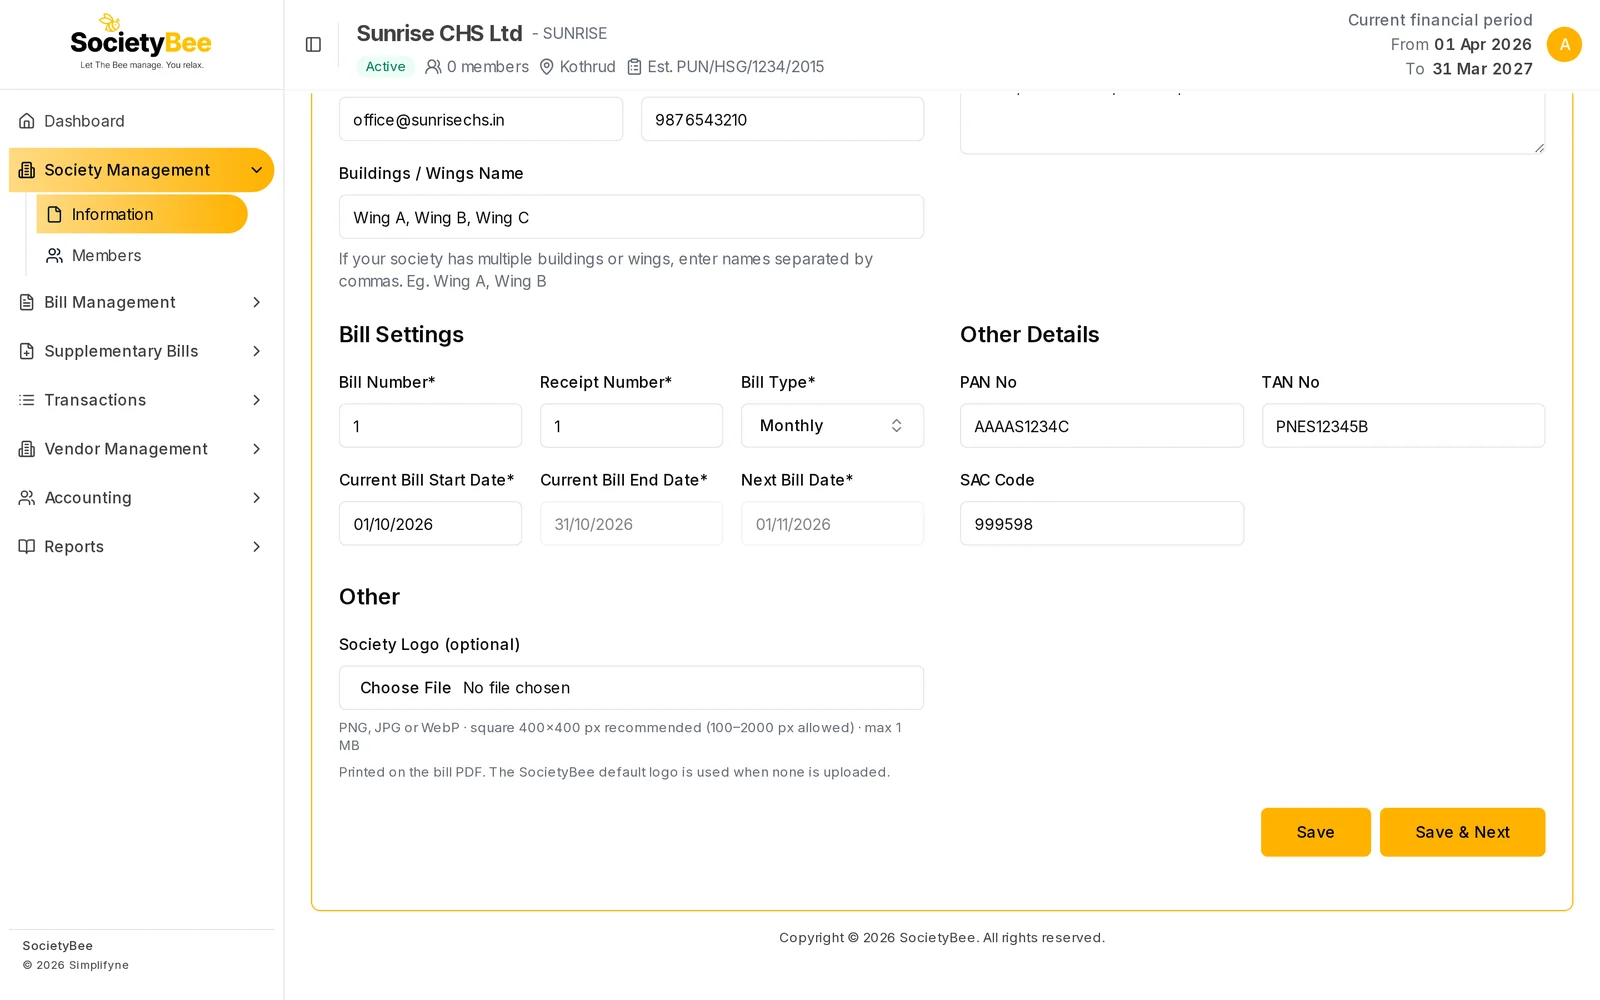Click the TAN No input field

pos(1403,426)
